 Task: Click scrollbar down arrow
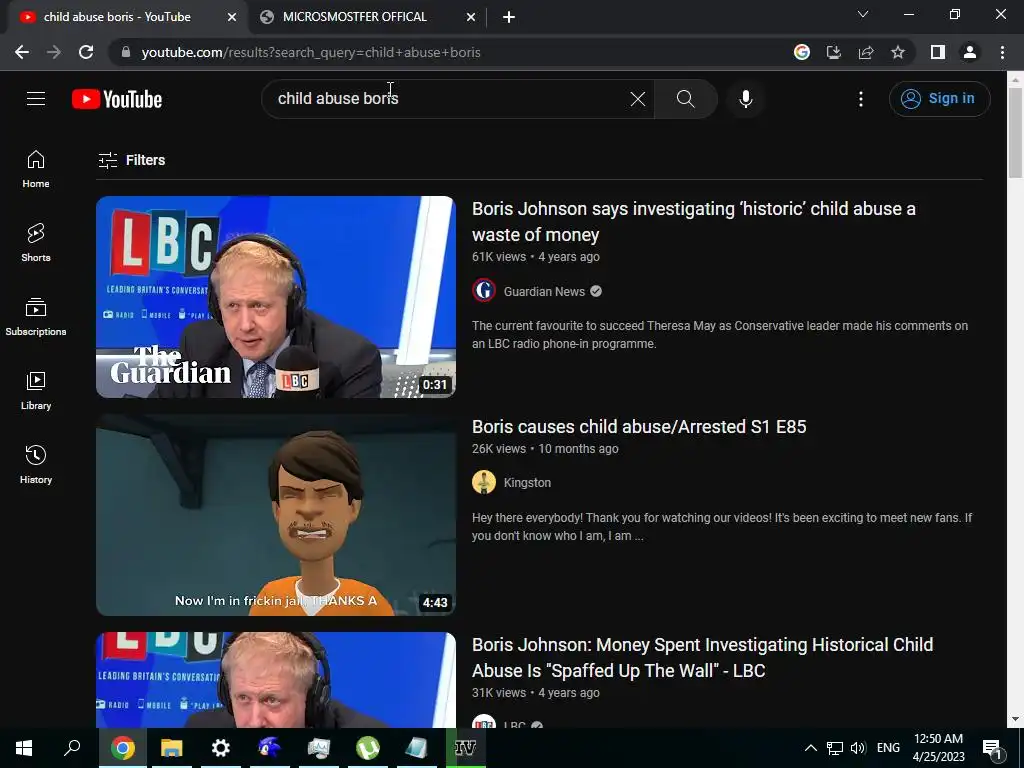(x=1016, y=720)
